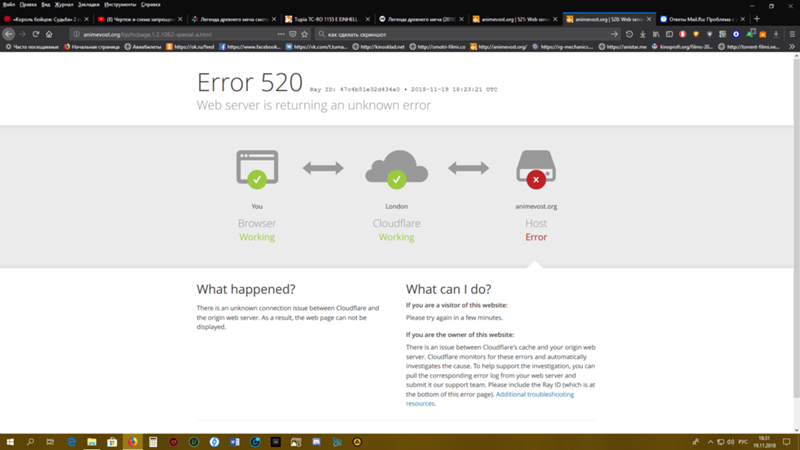Open the Вид menu
The height and width of the screenshot is (450, 800).
pos(45,5)
